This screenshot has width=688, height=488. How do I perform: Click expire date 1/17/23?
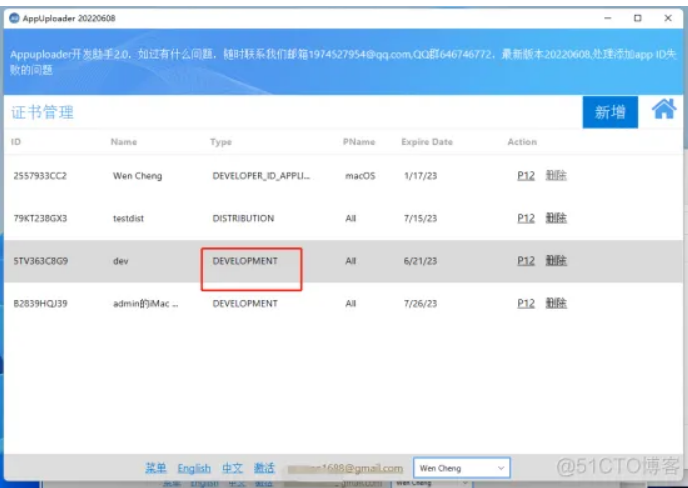coord(420,176)
